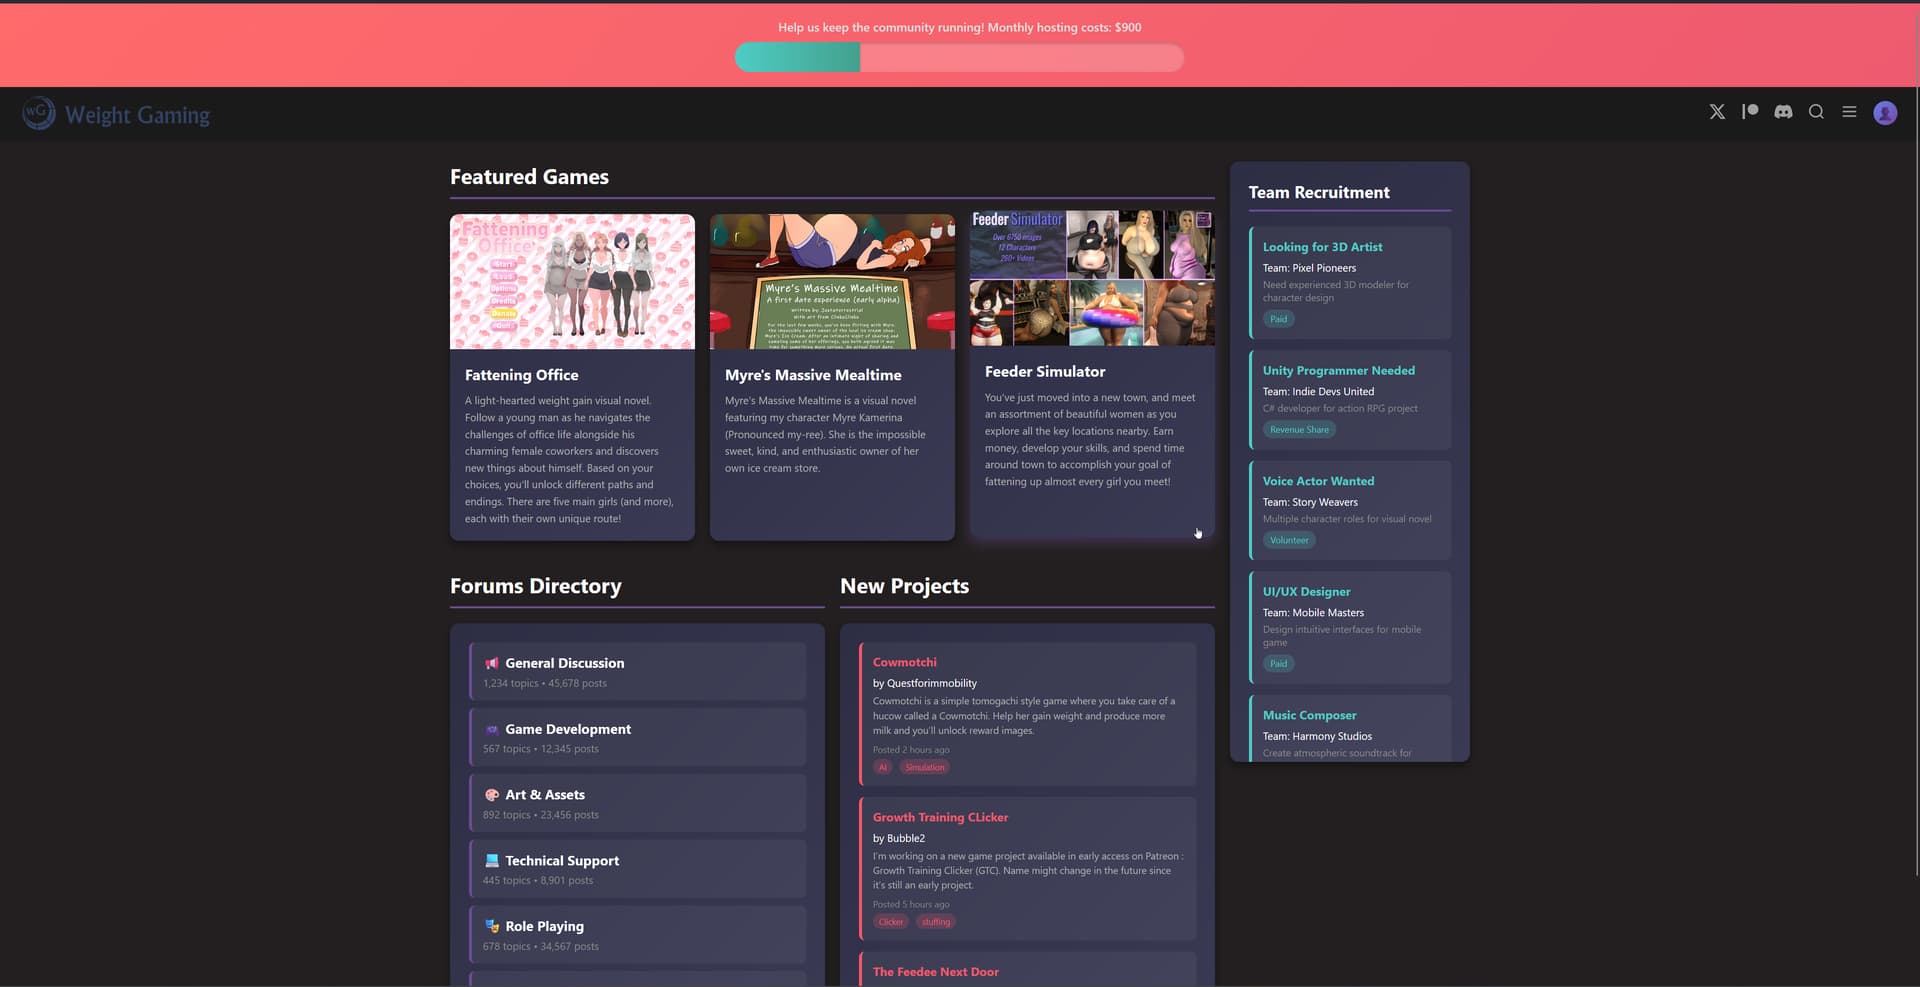Click the Patreon icon in header

(1750, 112)
